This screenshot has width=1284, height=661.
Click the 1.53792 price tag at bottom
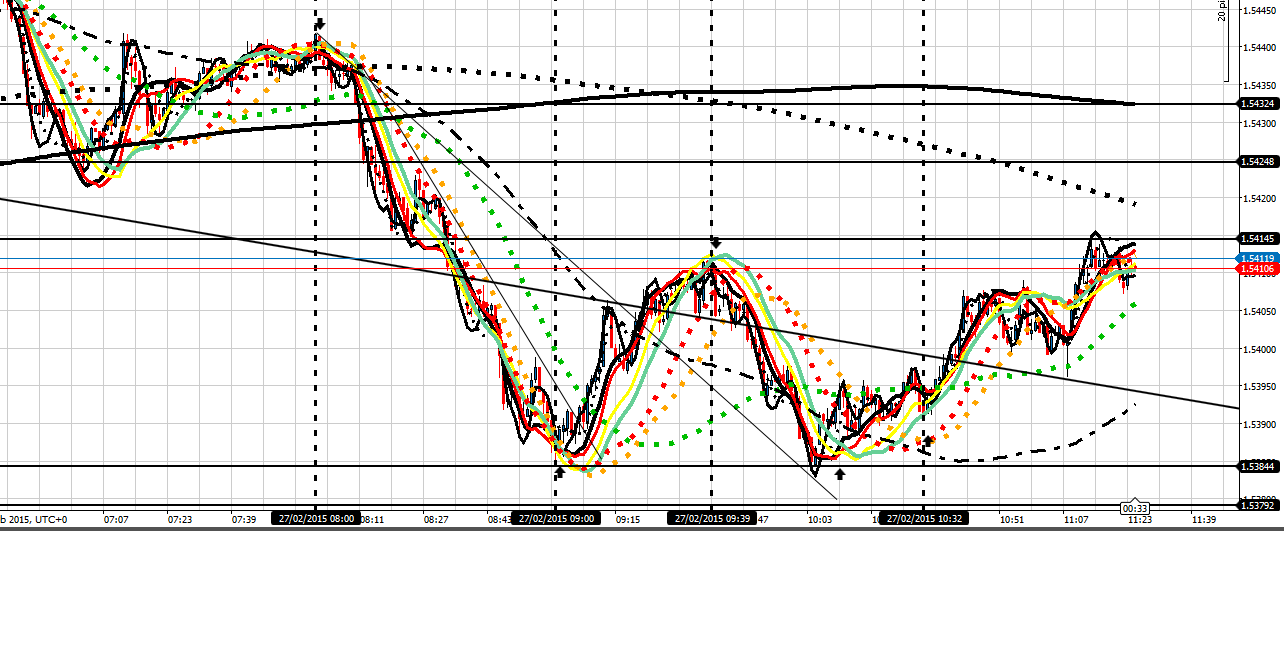(1256, 505)
